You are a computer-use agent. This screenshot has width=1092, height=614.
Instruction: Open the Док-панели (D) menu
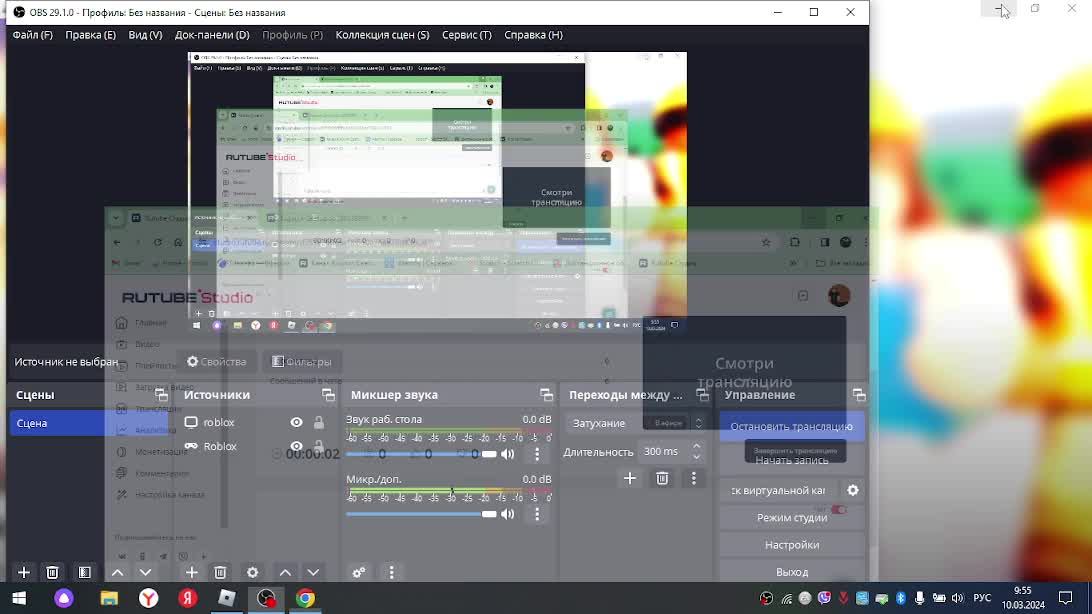(212, 35)
